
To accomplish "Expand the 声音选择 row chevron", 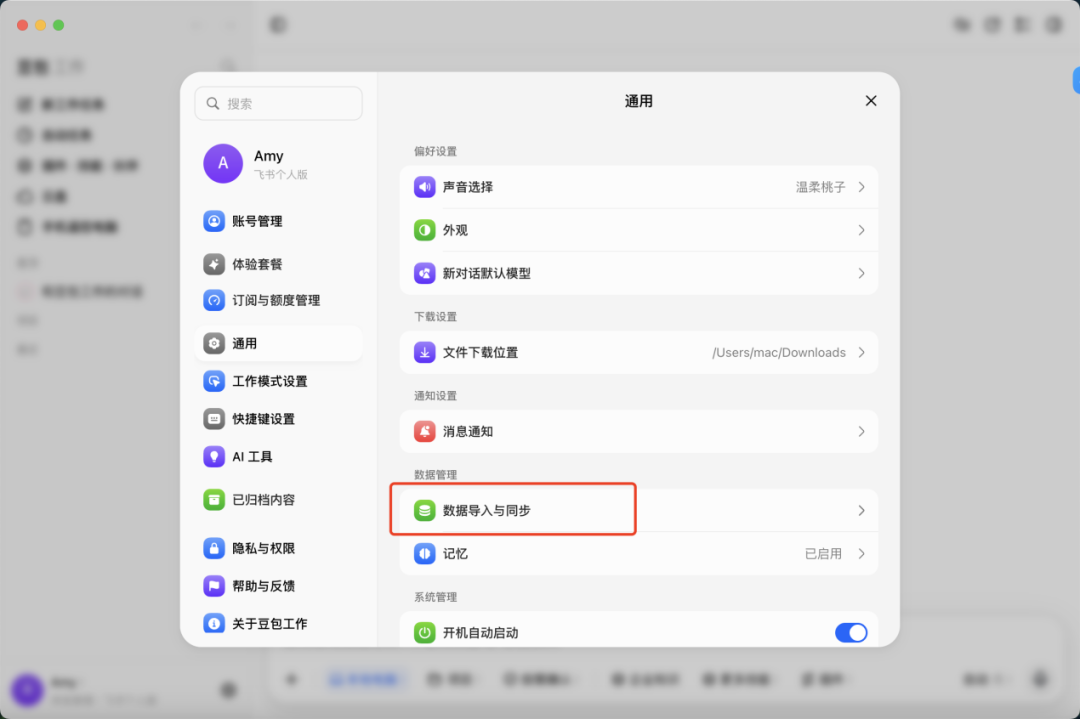I will pyautogui.click(x=861, y=187).
